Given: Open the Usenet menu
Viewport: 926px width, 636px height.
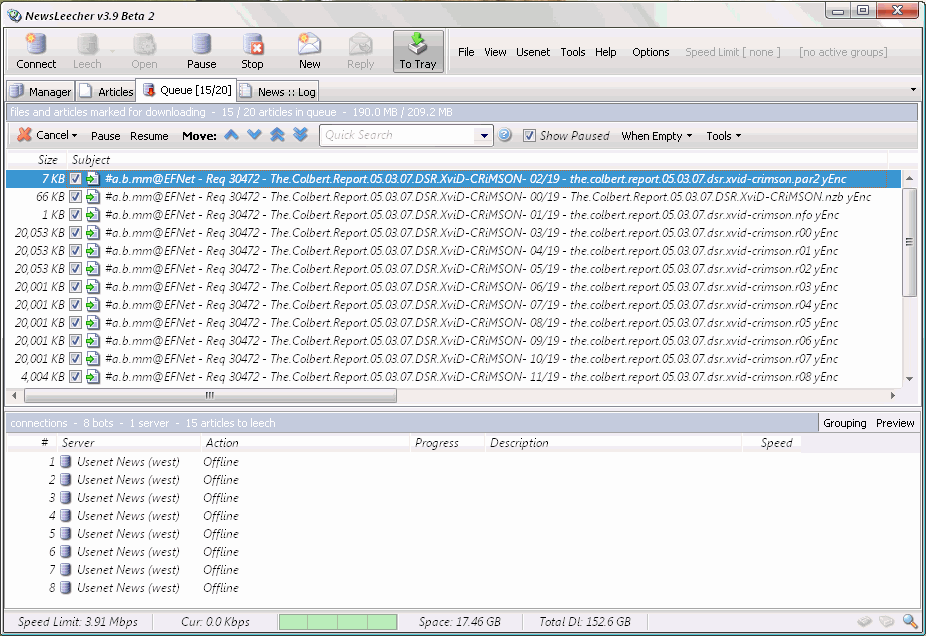Looking at the screenshot, I should [x=533, y=52].
